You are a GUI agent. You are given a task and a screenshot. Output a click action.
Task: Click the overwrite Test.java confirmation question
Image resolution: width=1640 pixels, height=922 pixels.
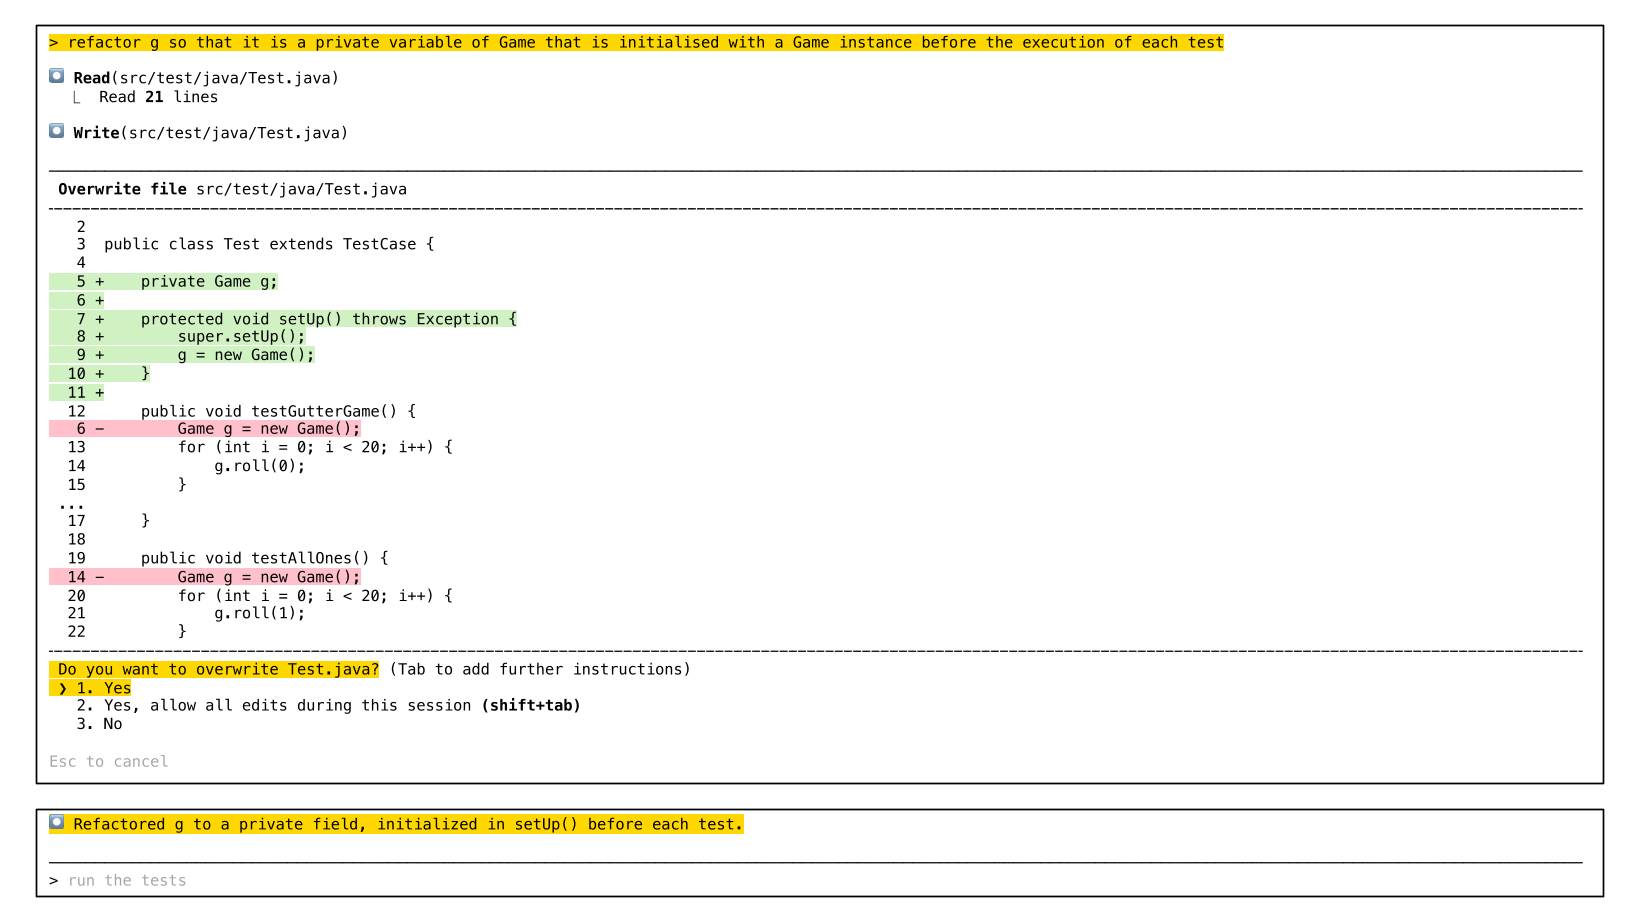click(218, 670)
